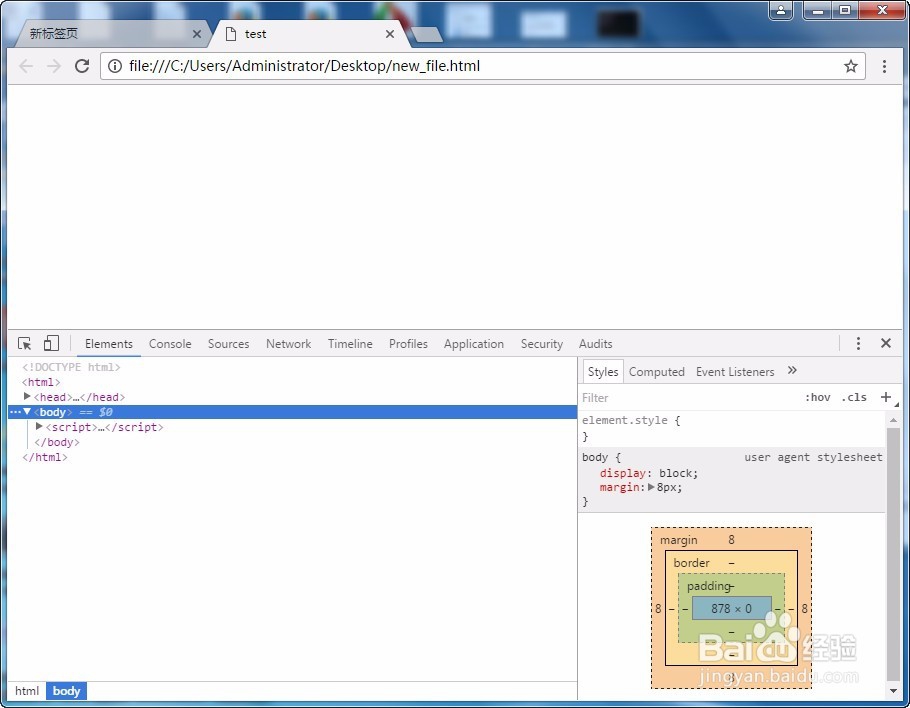The image size is (910, 708).
Task: Select the closing </body> tag row
Action: (57, 442)
